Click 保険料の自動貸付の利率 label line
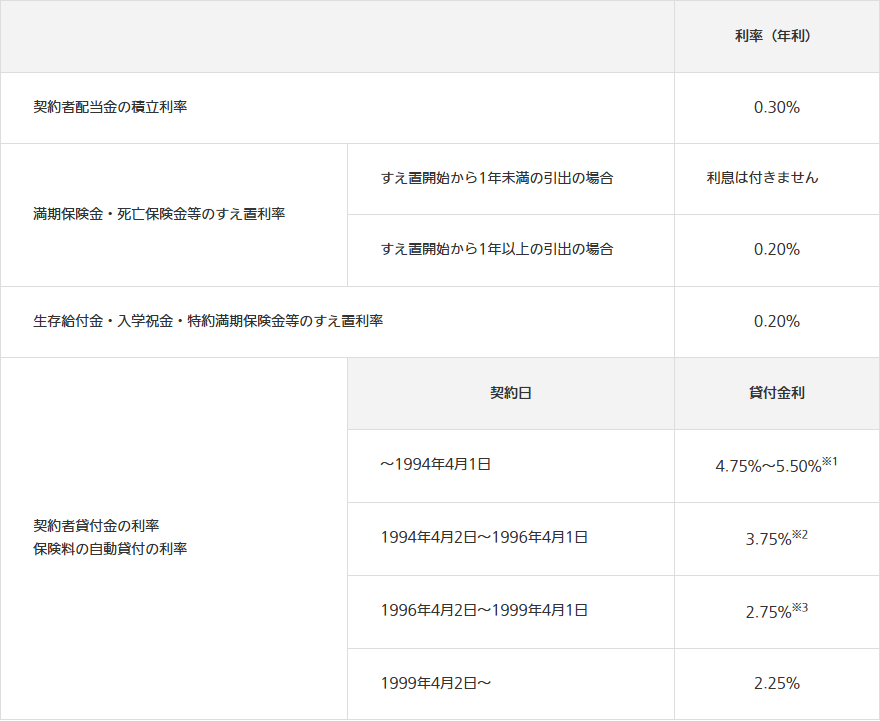 point(110,549)
